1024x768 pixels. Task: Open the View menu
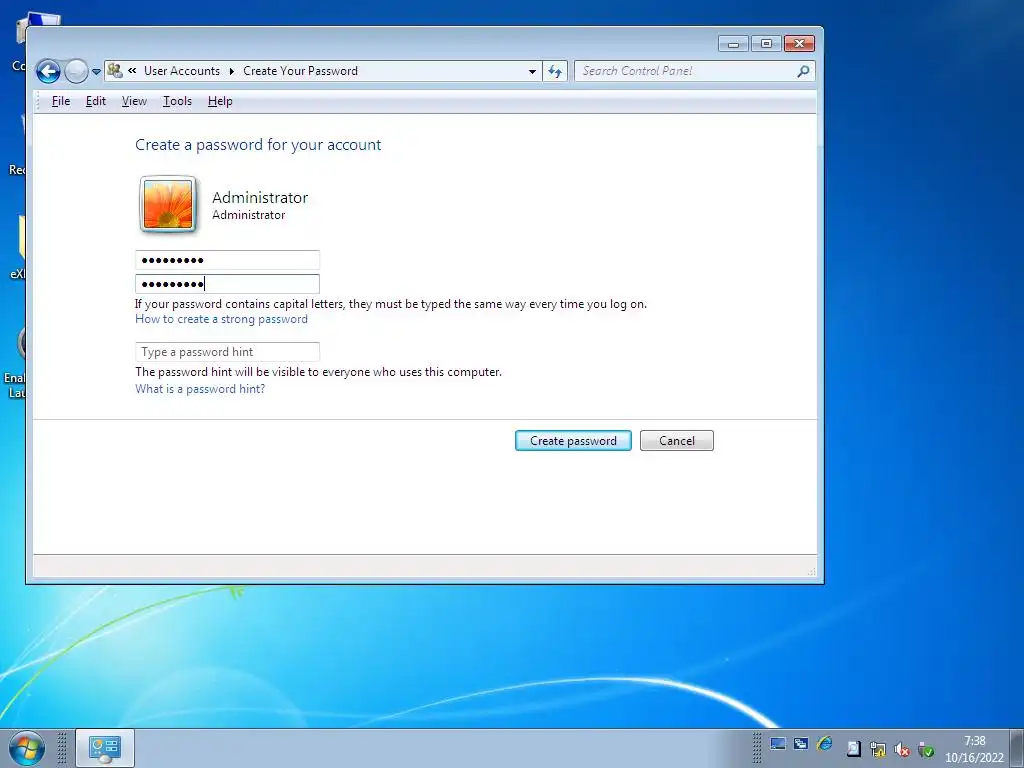pyautogui.click(x=134, y=101)
